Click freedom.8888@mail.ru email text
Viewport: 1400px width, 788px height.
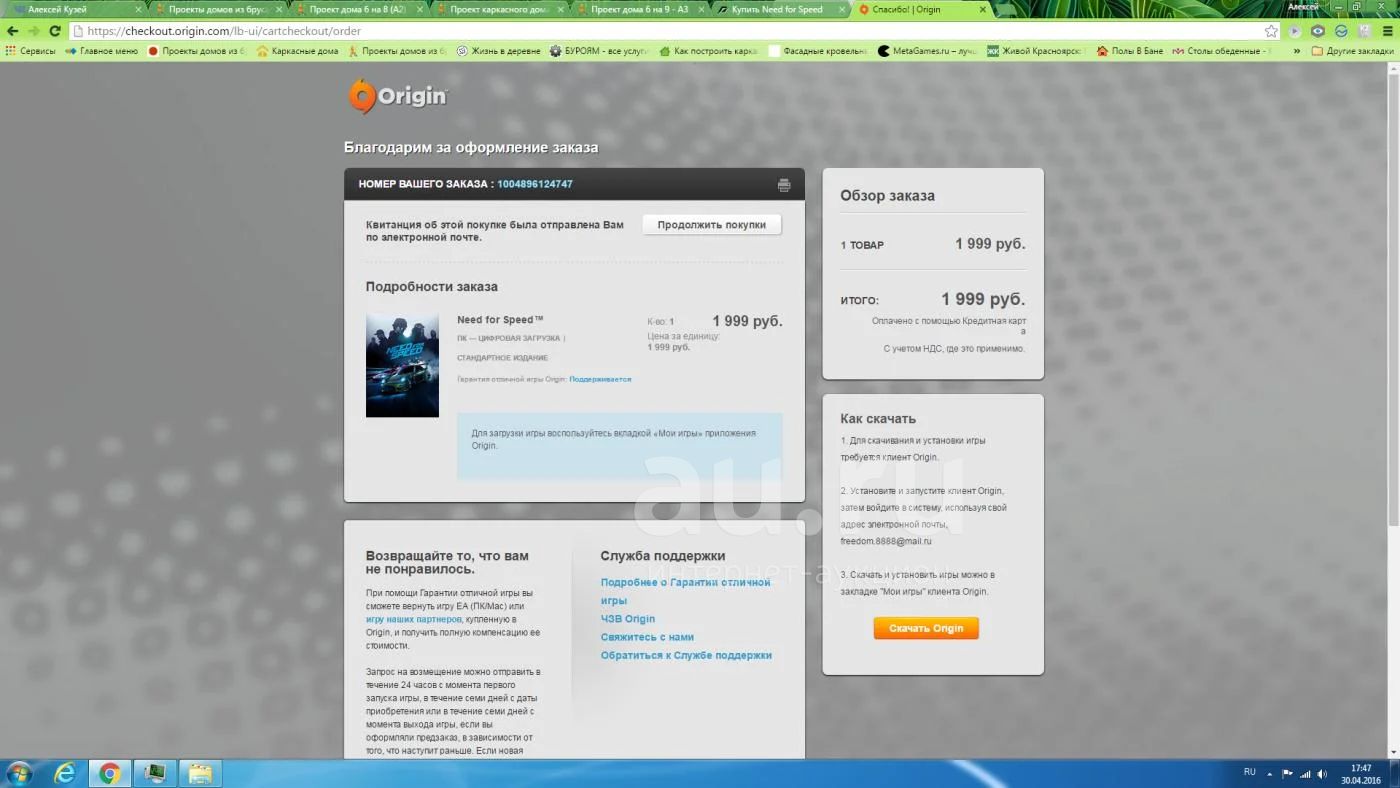pyautogui.click(x=886, y=541)
